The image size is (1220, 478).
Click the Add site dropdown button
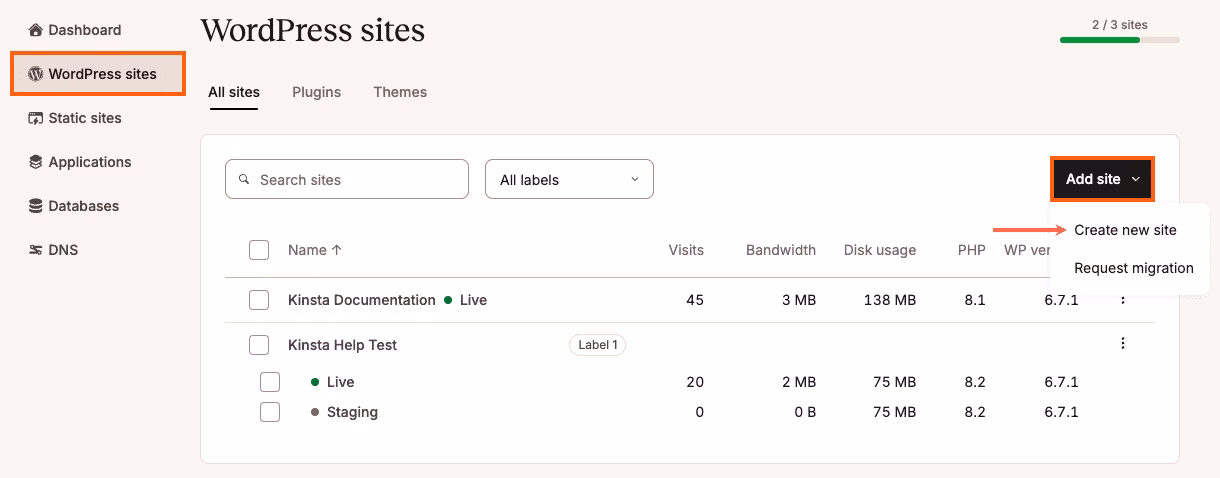point(1102,179)
